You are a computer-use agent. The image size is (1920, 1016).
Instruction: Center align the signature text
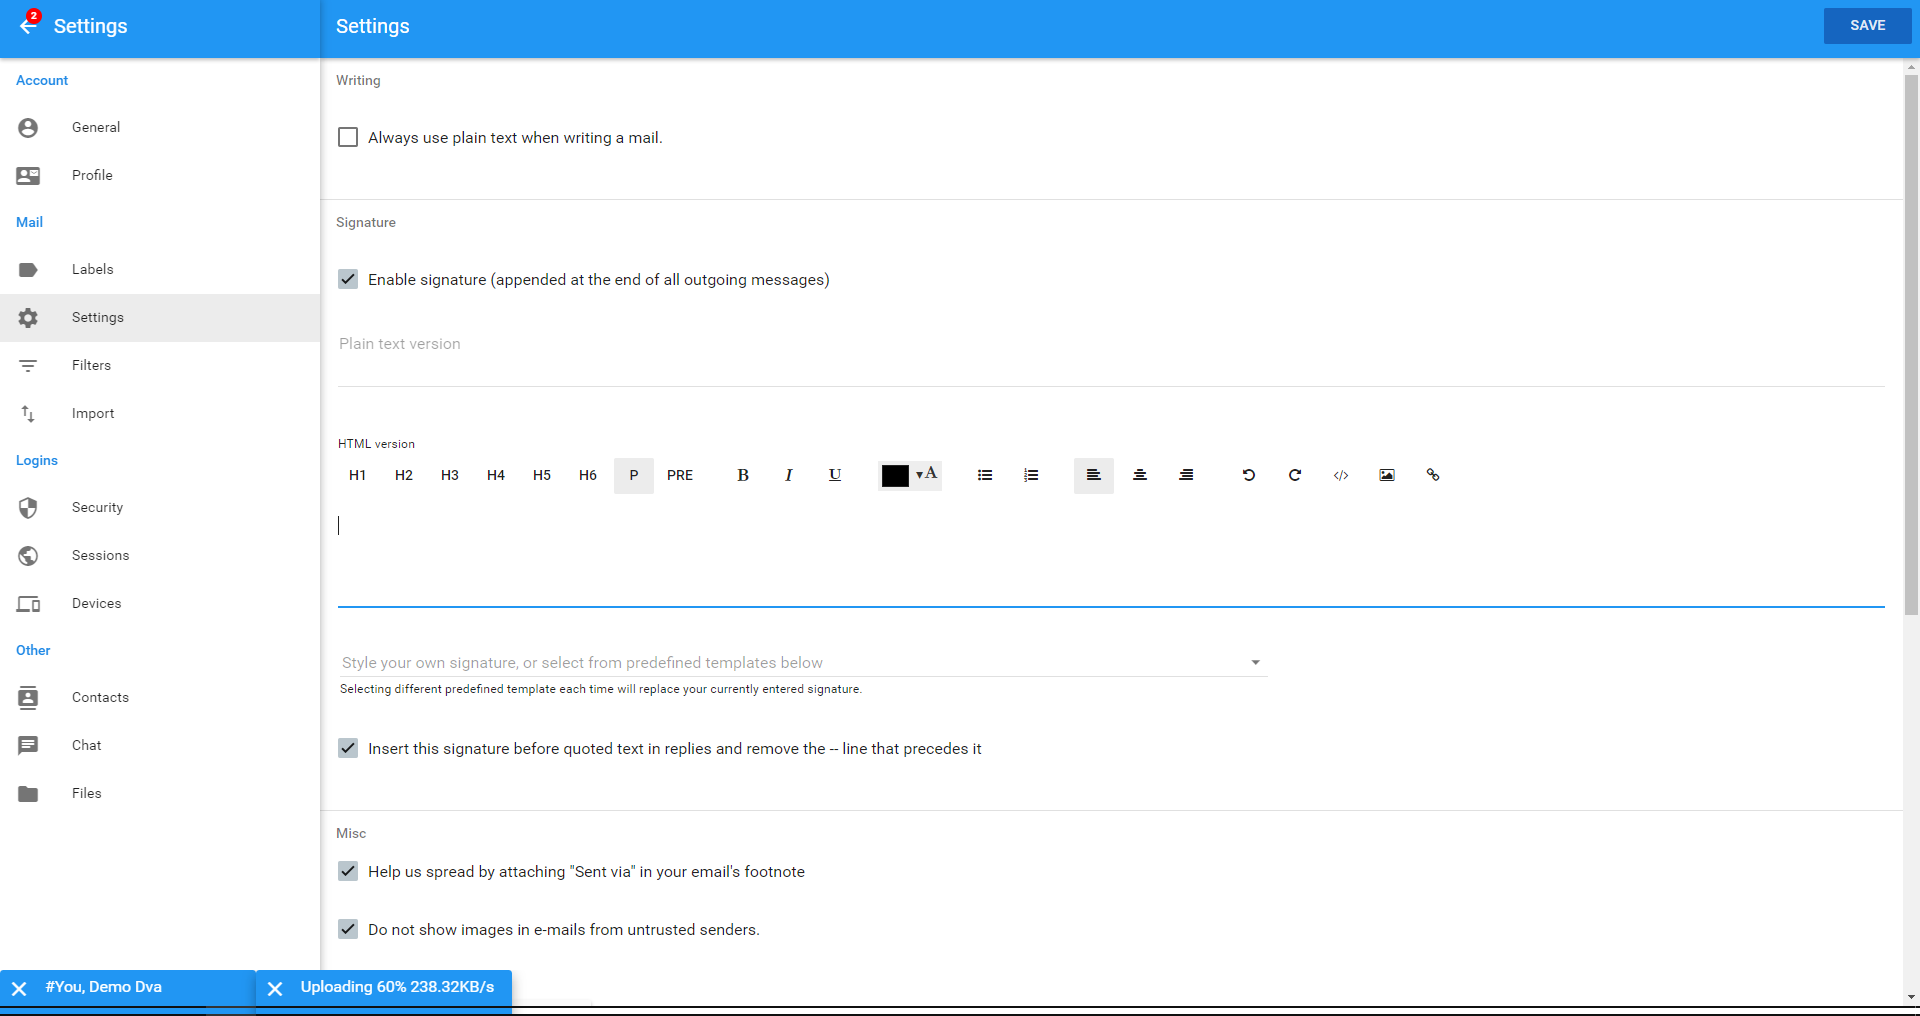pyautogui.click(x=1139, y=475)
